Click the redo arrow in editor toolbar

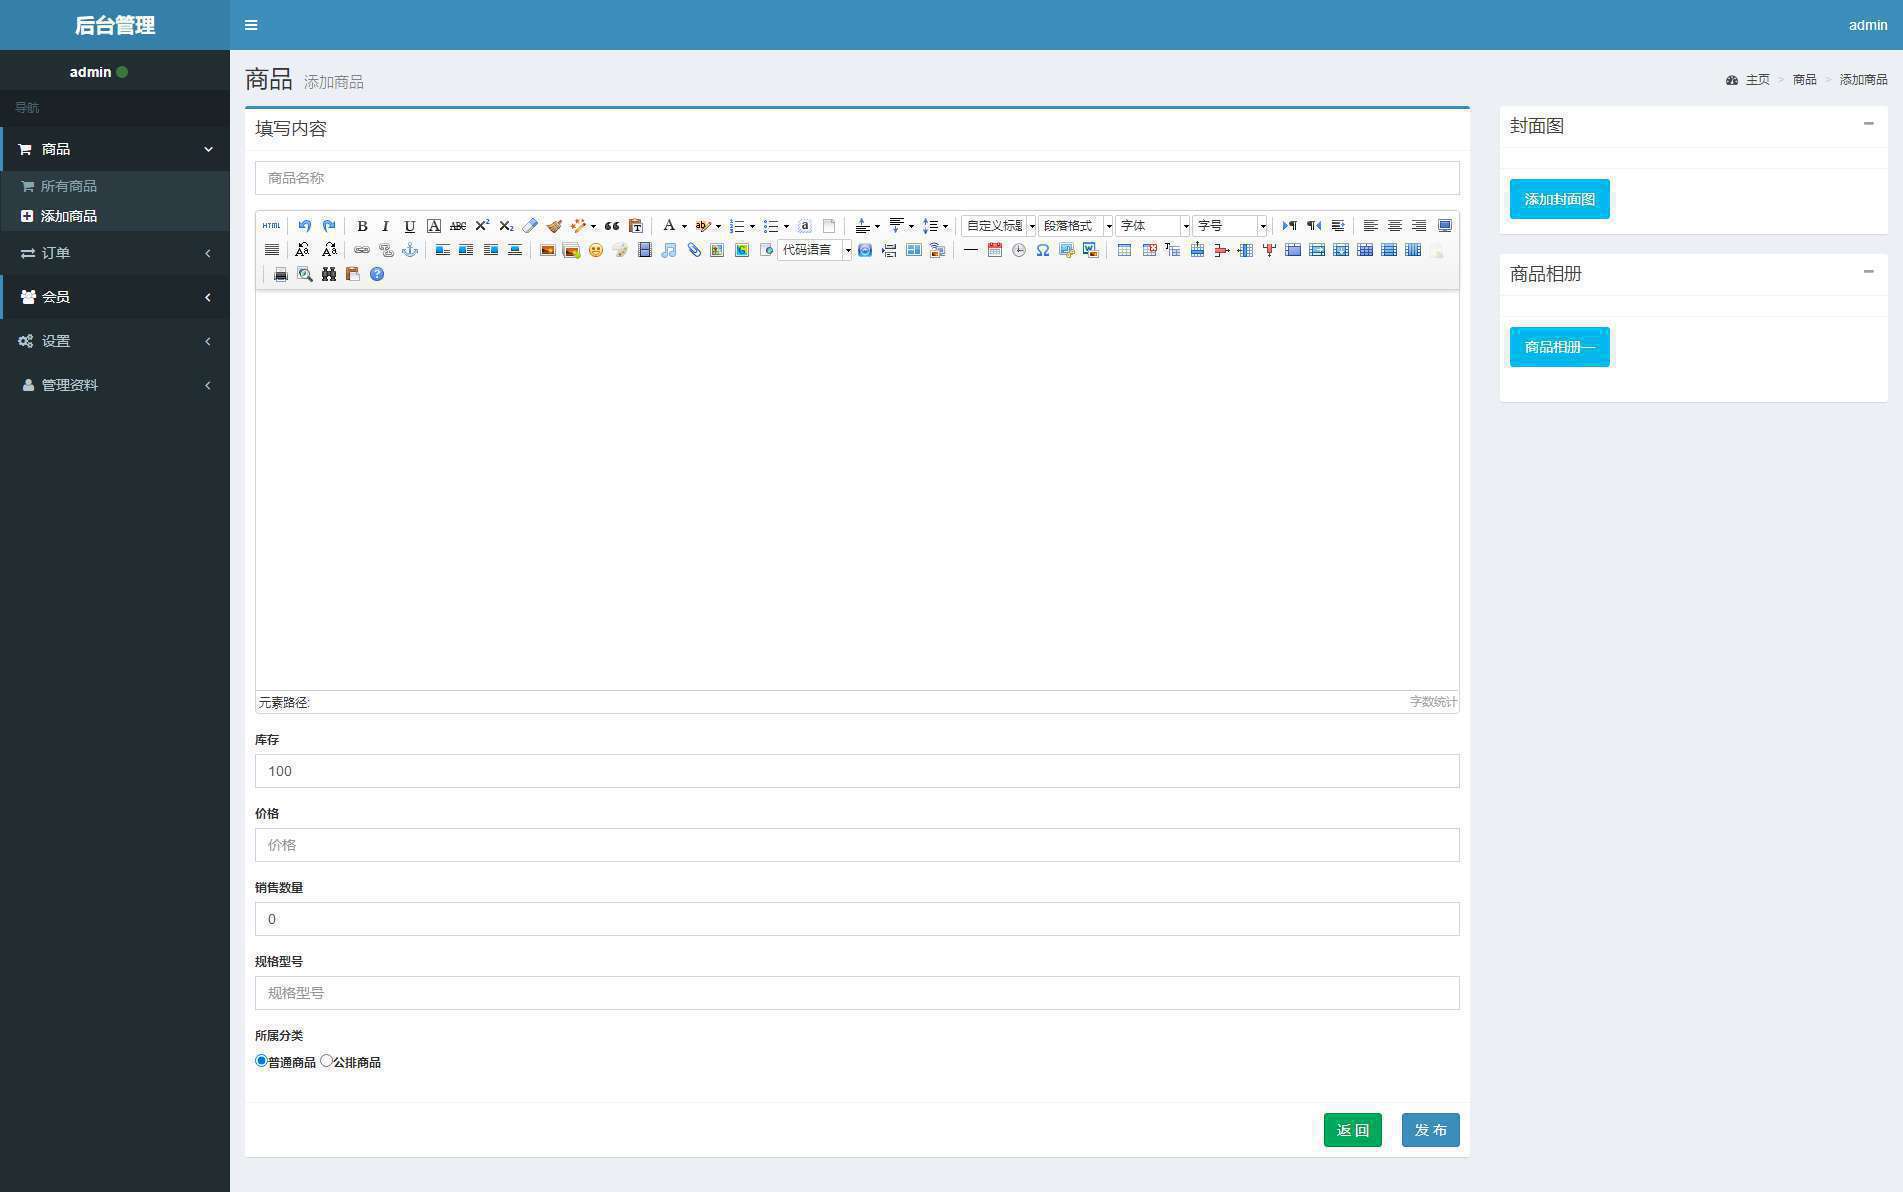(x=329, y=226)
